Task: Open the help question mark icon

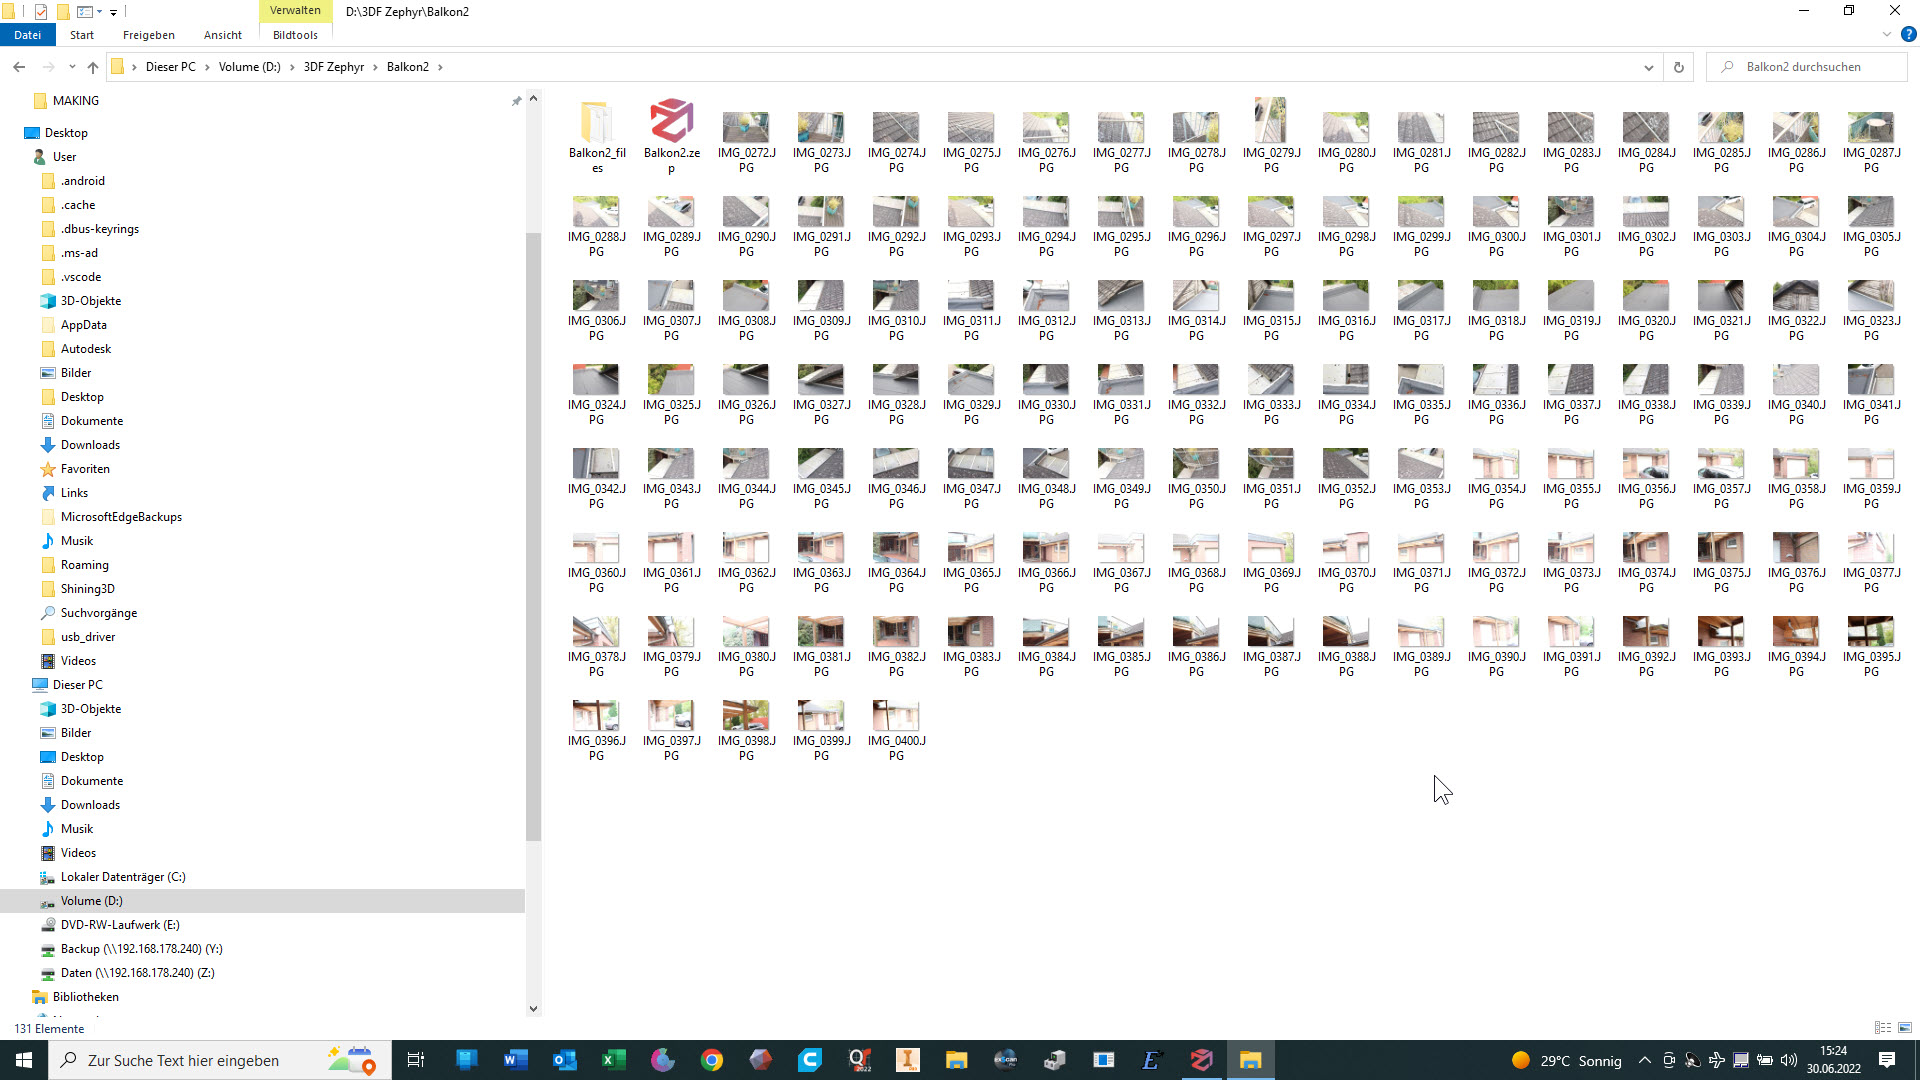Action: pyautogui.click(x=1908, y=34)
